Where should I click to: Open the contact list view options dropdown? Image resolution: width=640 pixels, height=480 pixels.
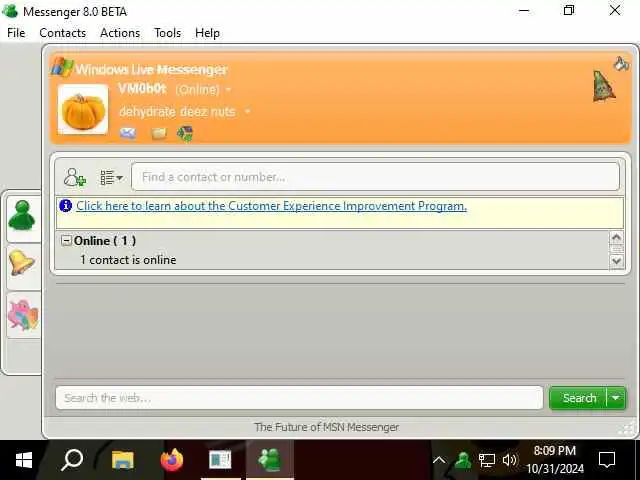(111, 178)
